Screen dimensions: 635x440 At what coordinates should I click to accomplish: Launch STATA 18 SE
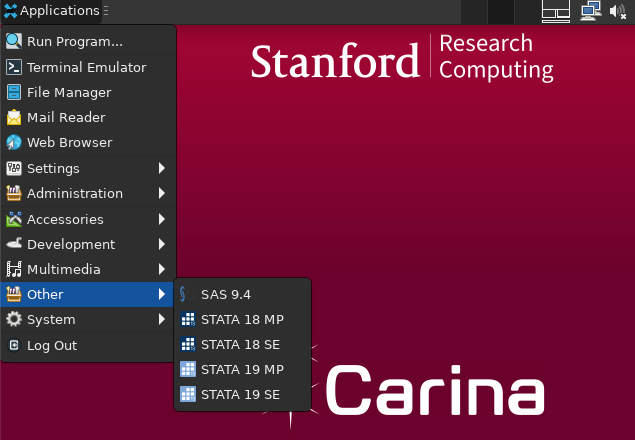tap(242, 344)
